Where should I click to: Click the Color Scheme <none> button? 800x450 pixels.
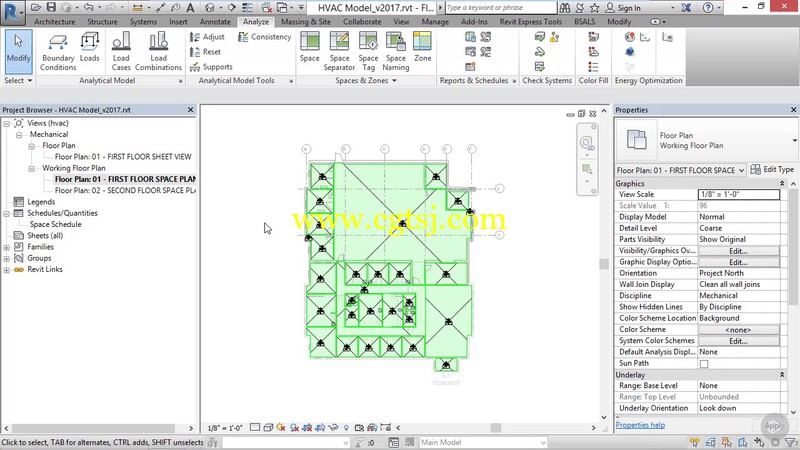(738, 330)
